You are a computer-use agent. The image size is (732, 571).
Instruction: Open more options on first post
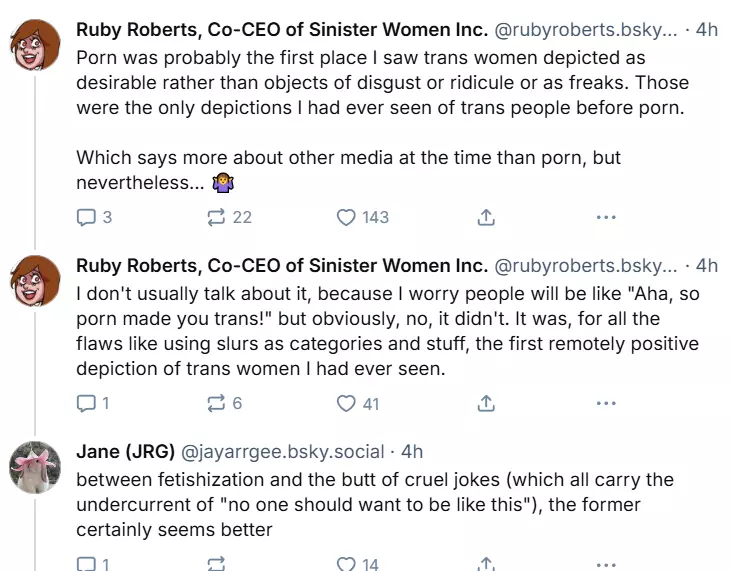(x=606, y=217)
